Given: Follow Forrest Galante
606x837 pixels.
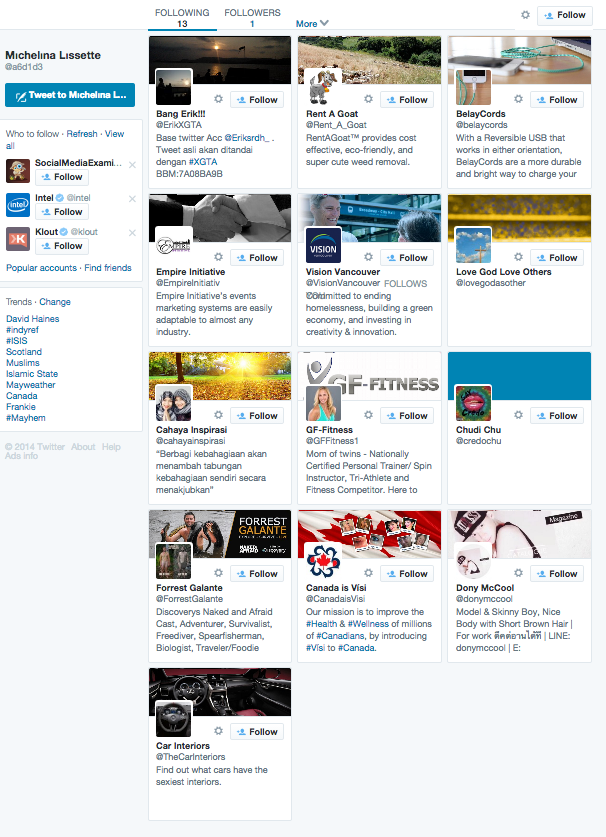Looking at the screenshot, I should coord(257,574).
